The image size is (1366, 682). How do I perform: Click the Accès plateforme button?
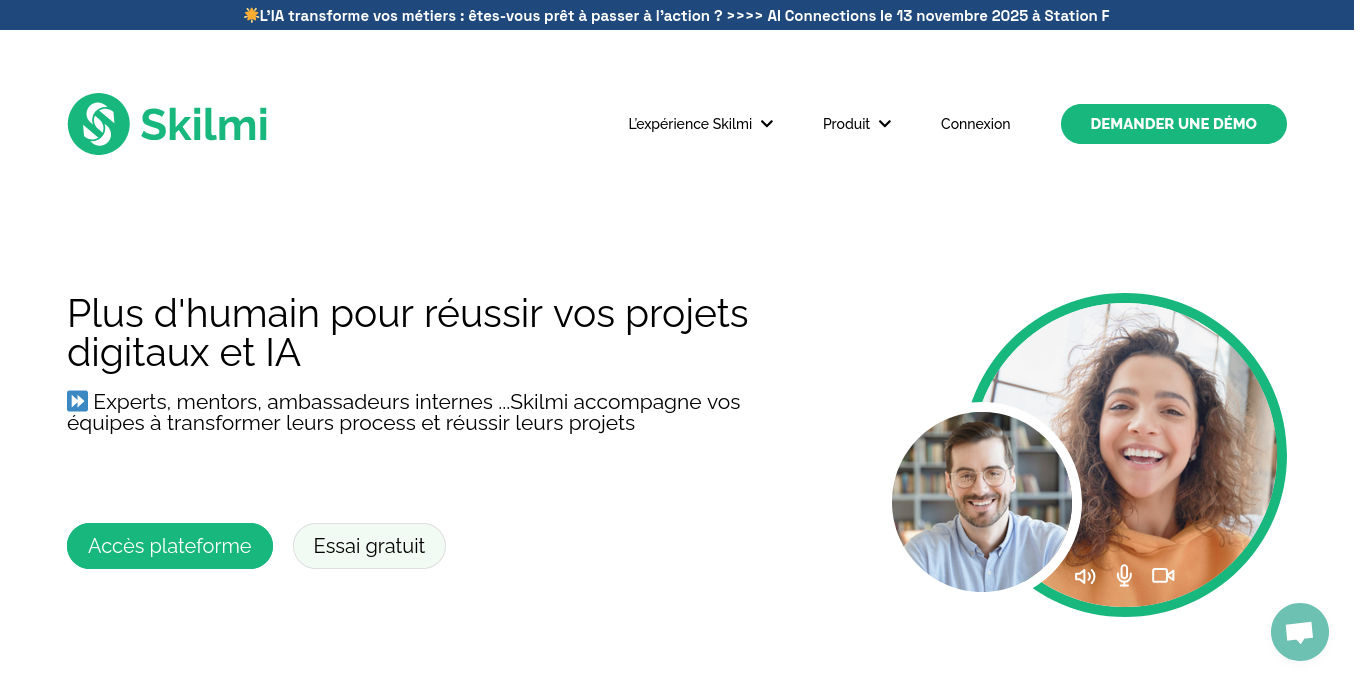pyautogui.click(x=169, y=546)
